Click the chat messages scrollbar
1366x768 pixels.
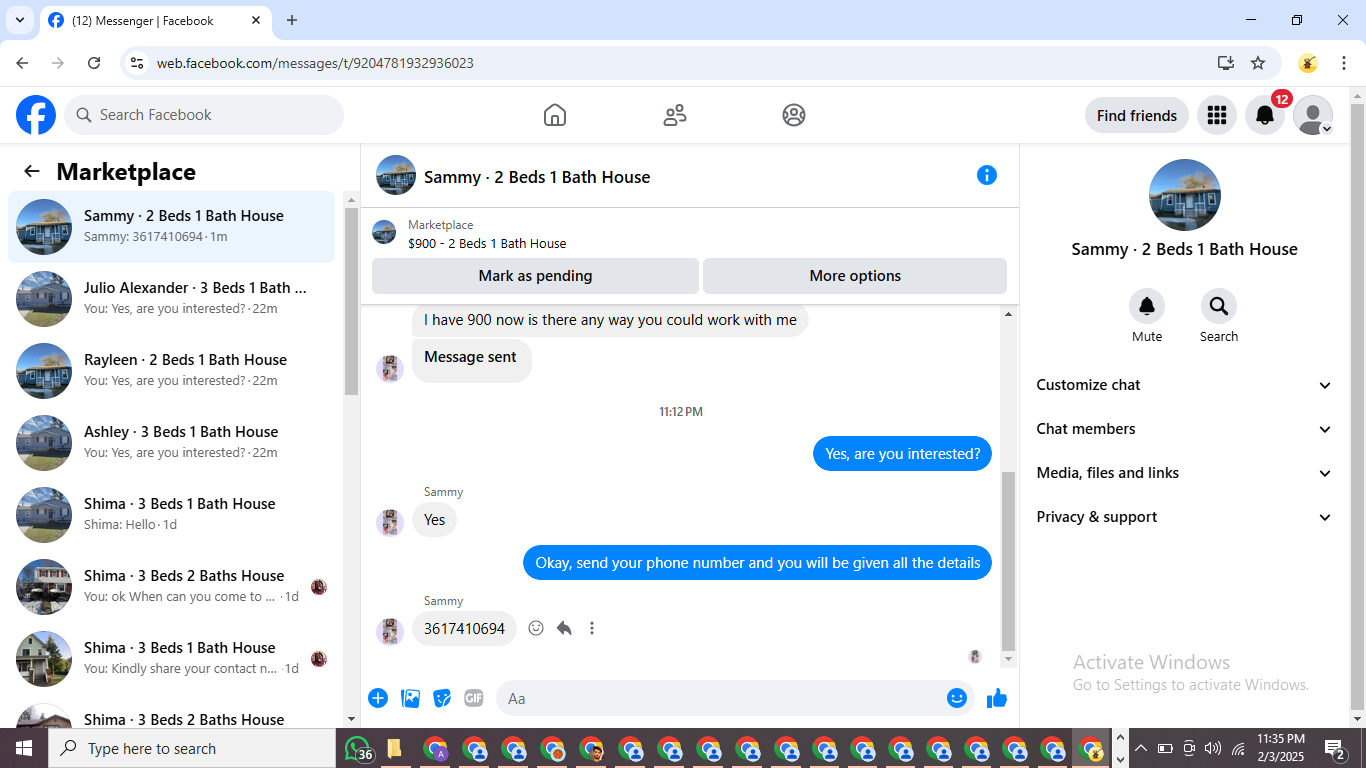(x=1008, y=560)
